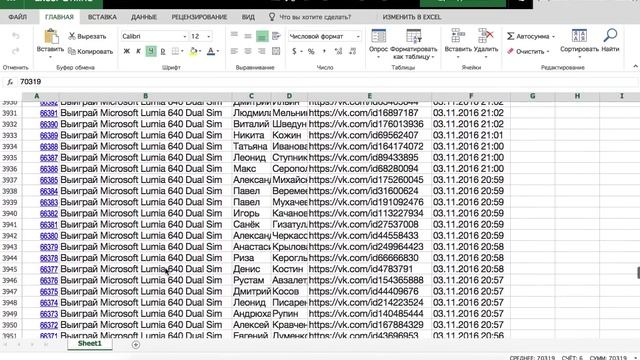Toggle bold Ж formatting
The image size is (640, 360).
[x=127, y=51]
